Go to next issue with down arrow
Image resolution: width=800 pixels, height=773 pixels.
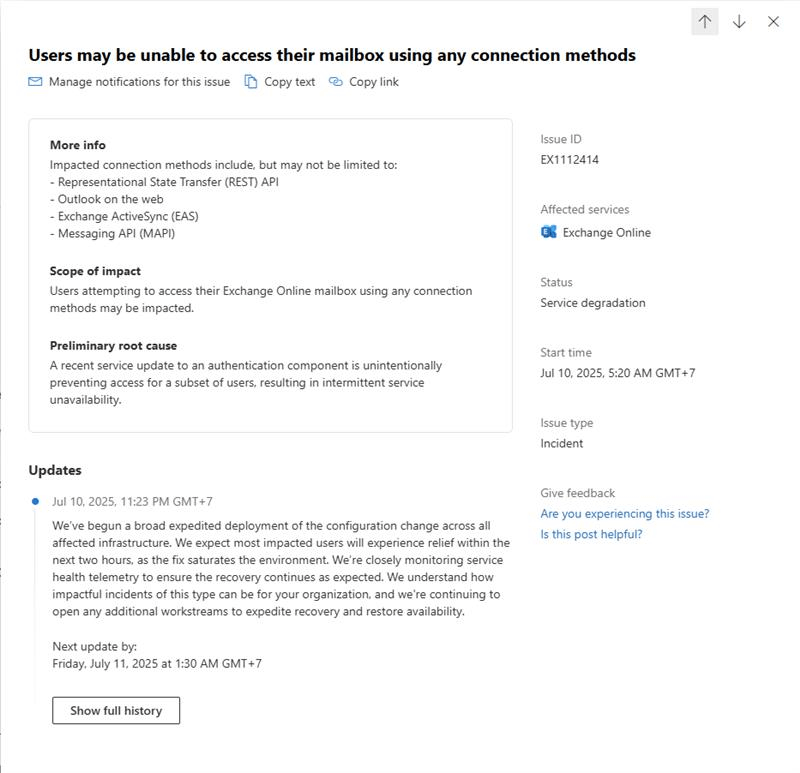(739, 22)
